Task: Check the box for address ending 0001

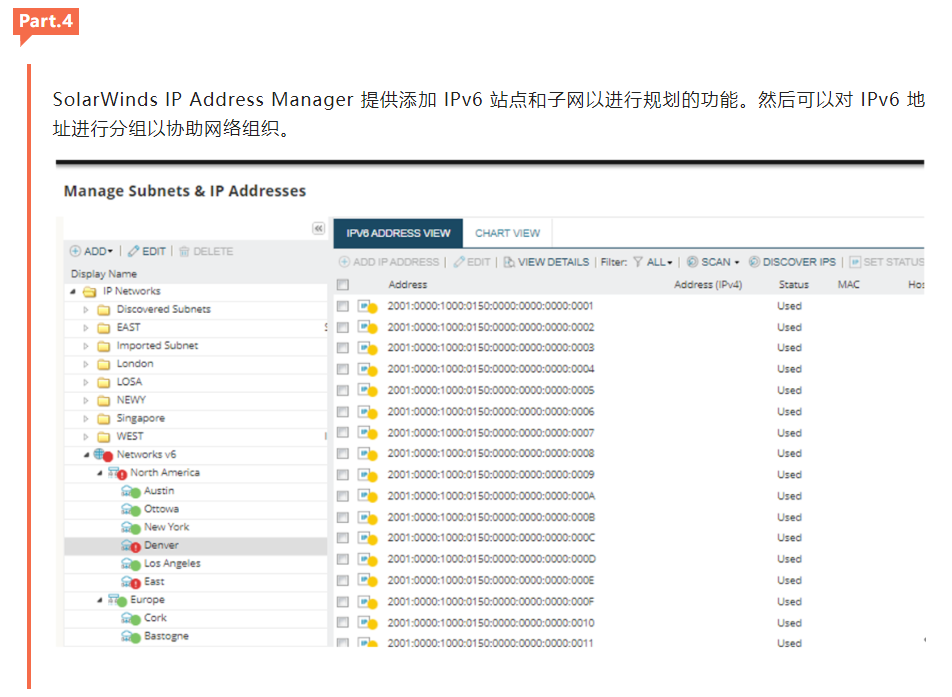Action: [x=343, y=306]
